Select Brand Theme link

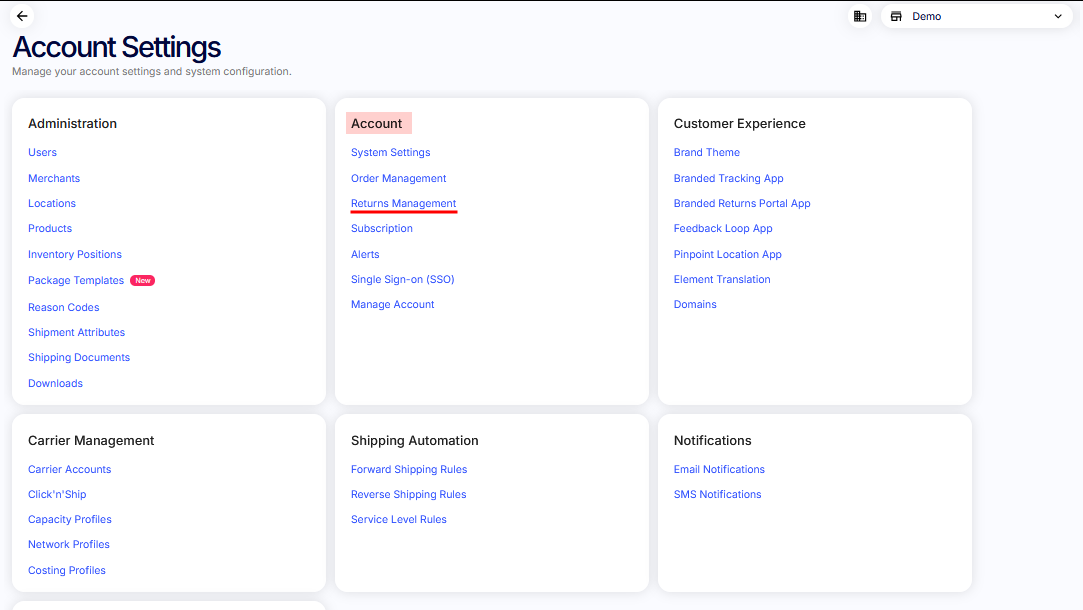pyautogui.click(x=706, y=153)
